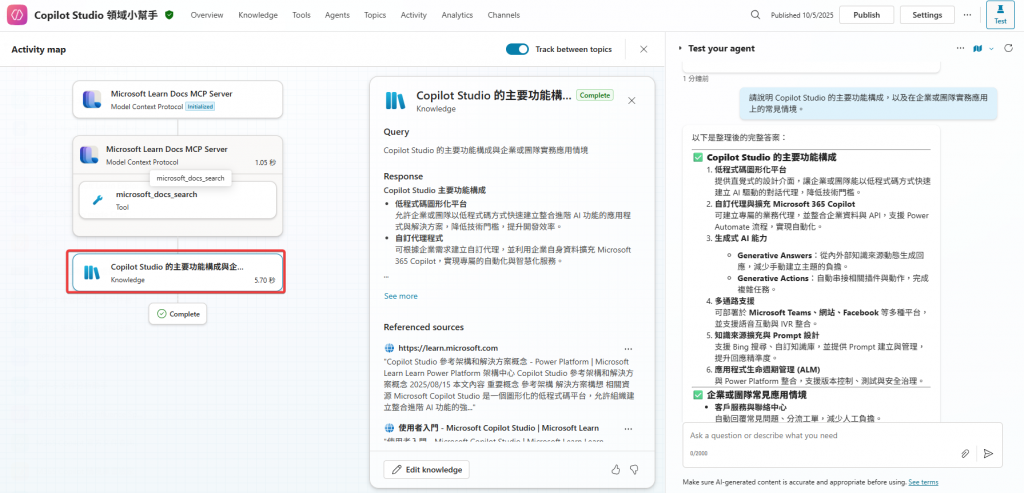Open the header more options ellipsis
The width and height of the screenshot is (1024, 493).
(x=967, y=15)
